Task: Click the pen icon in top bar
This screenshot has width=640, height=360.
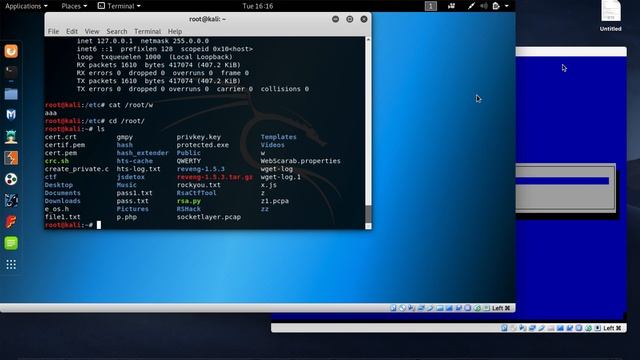Action: tap(471, 6)
